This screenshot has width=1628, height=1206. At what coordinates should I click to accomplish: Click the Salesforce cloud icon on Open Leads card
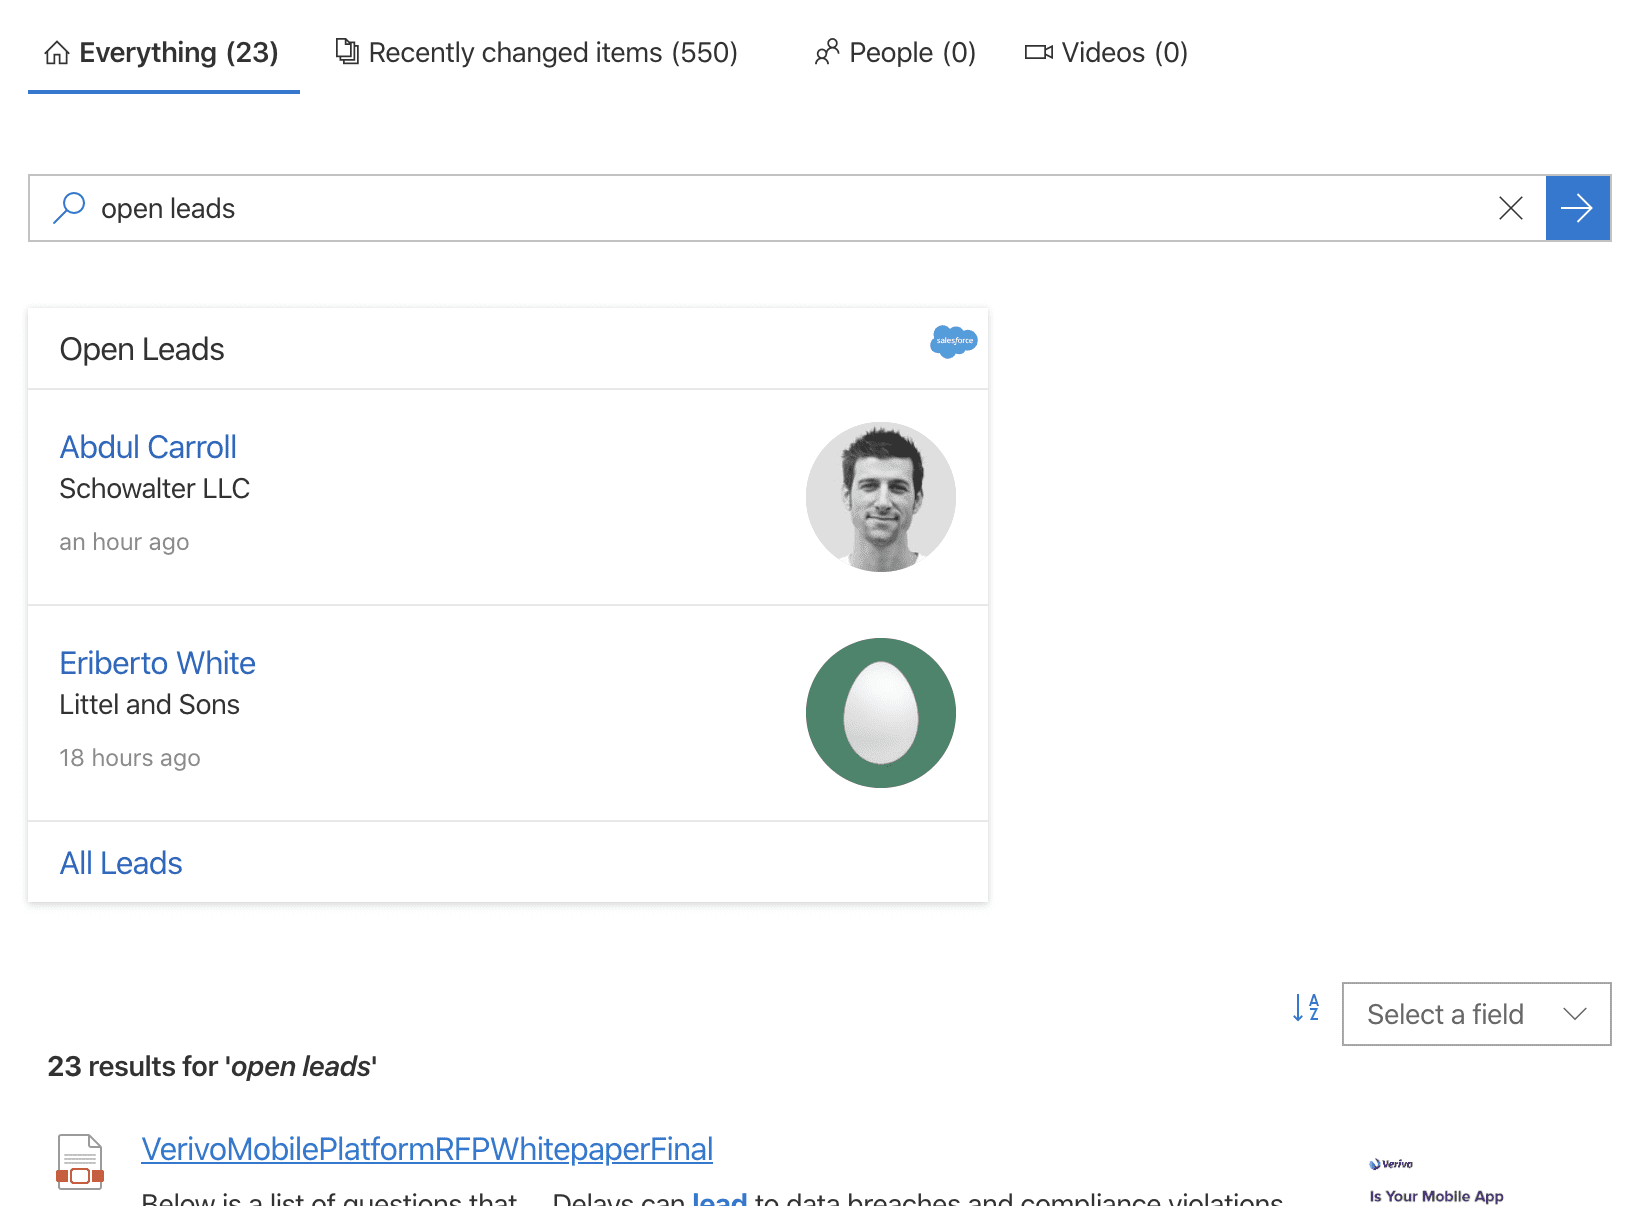(952, 340)
